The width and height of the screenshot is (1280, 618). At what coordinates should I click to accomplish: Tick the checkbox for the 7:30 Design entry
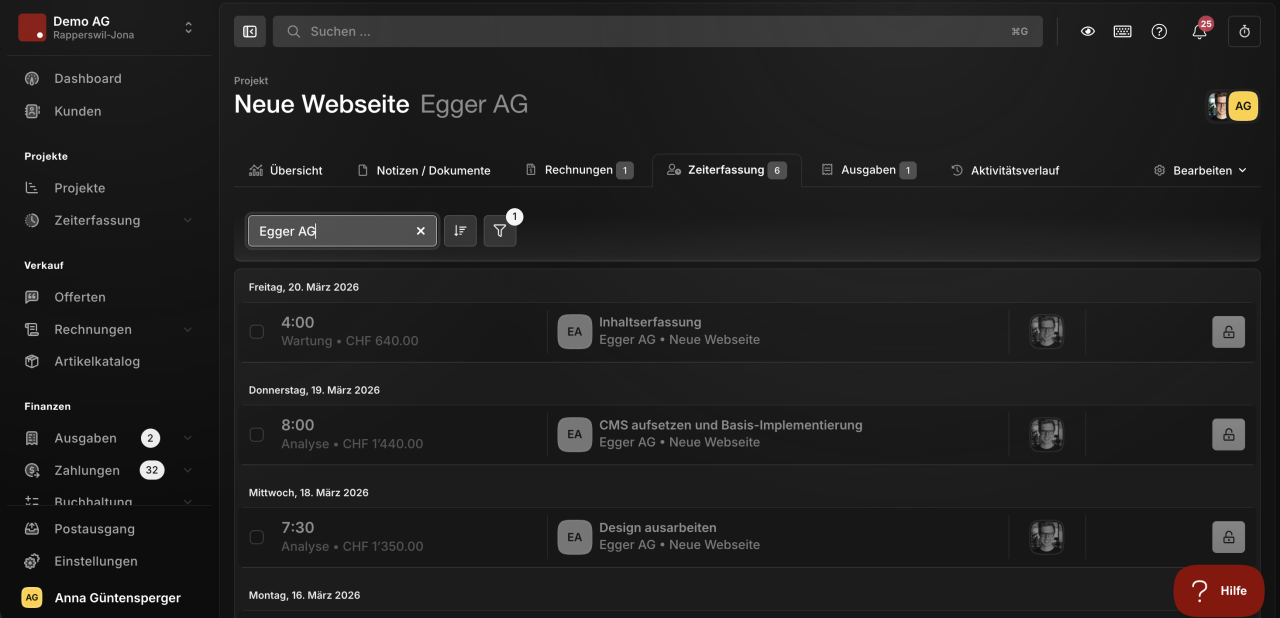[x=257, y=537]
